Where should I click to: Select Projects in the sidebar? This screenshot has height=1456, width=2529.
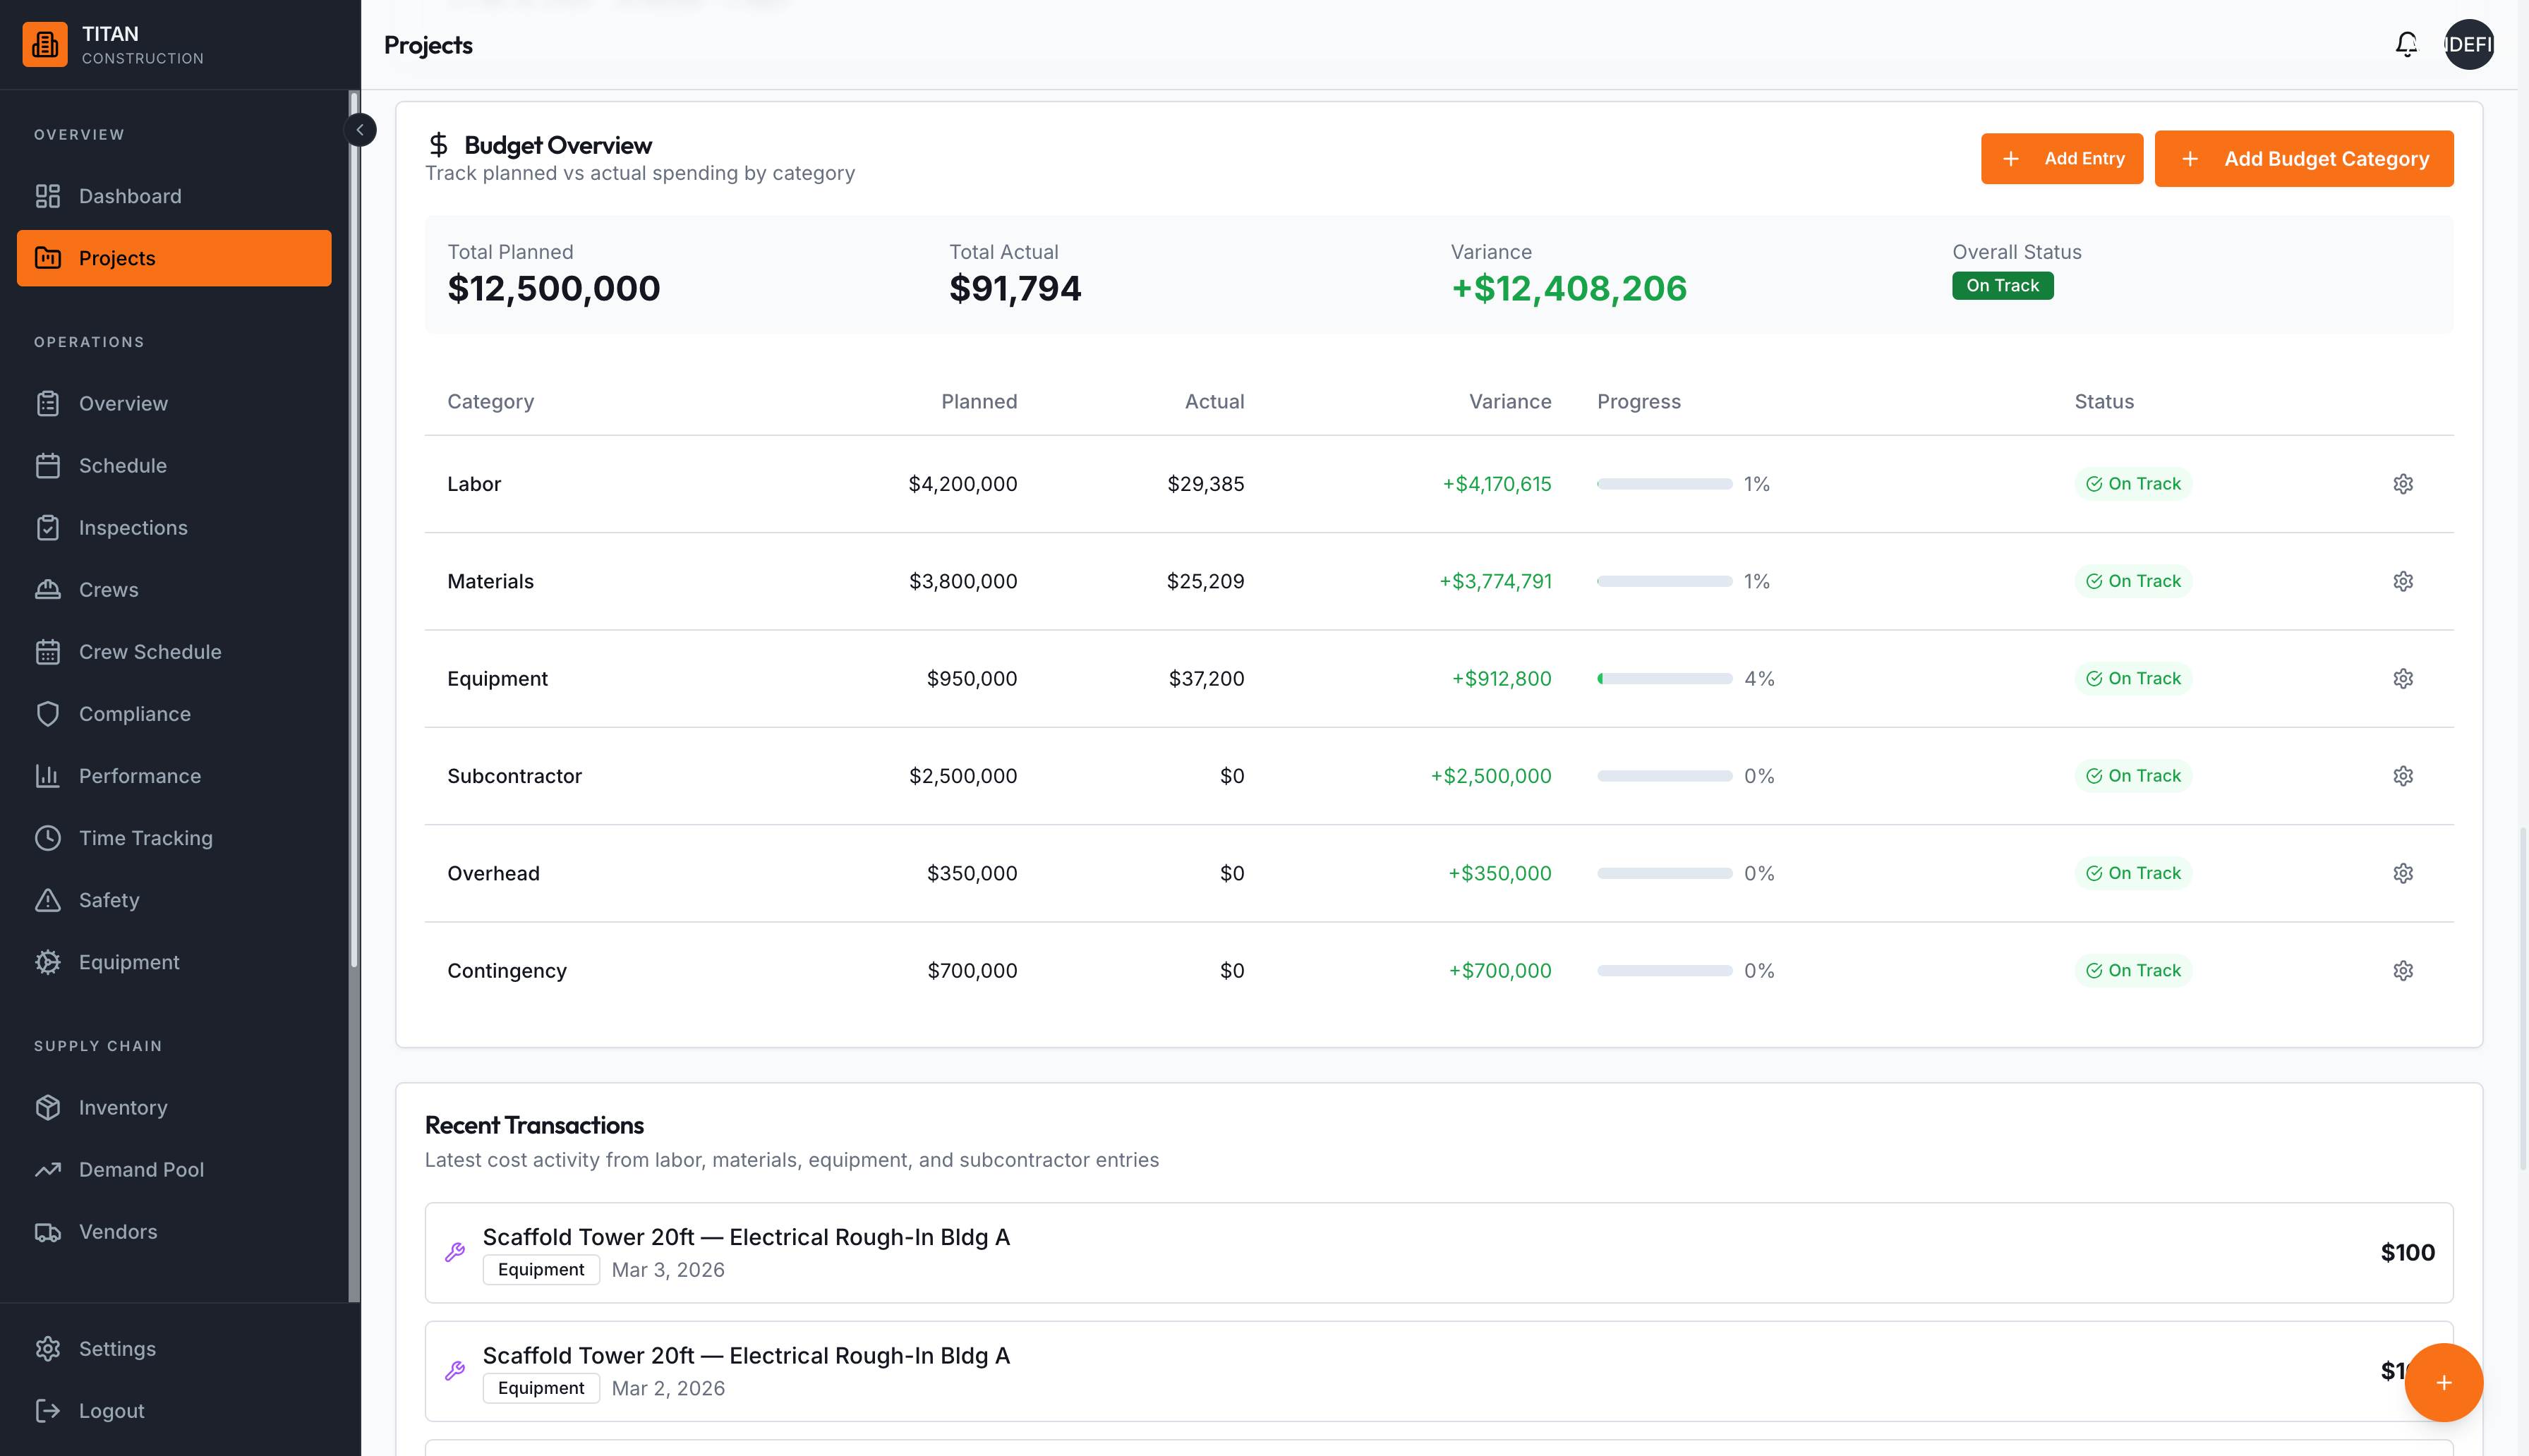tap(174, 258)
